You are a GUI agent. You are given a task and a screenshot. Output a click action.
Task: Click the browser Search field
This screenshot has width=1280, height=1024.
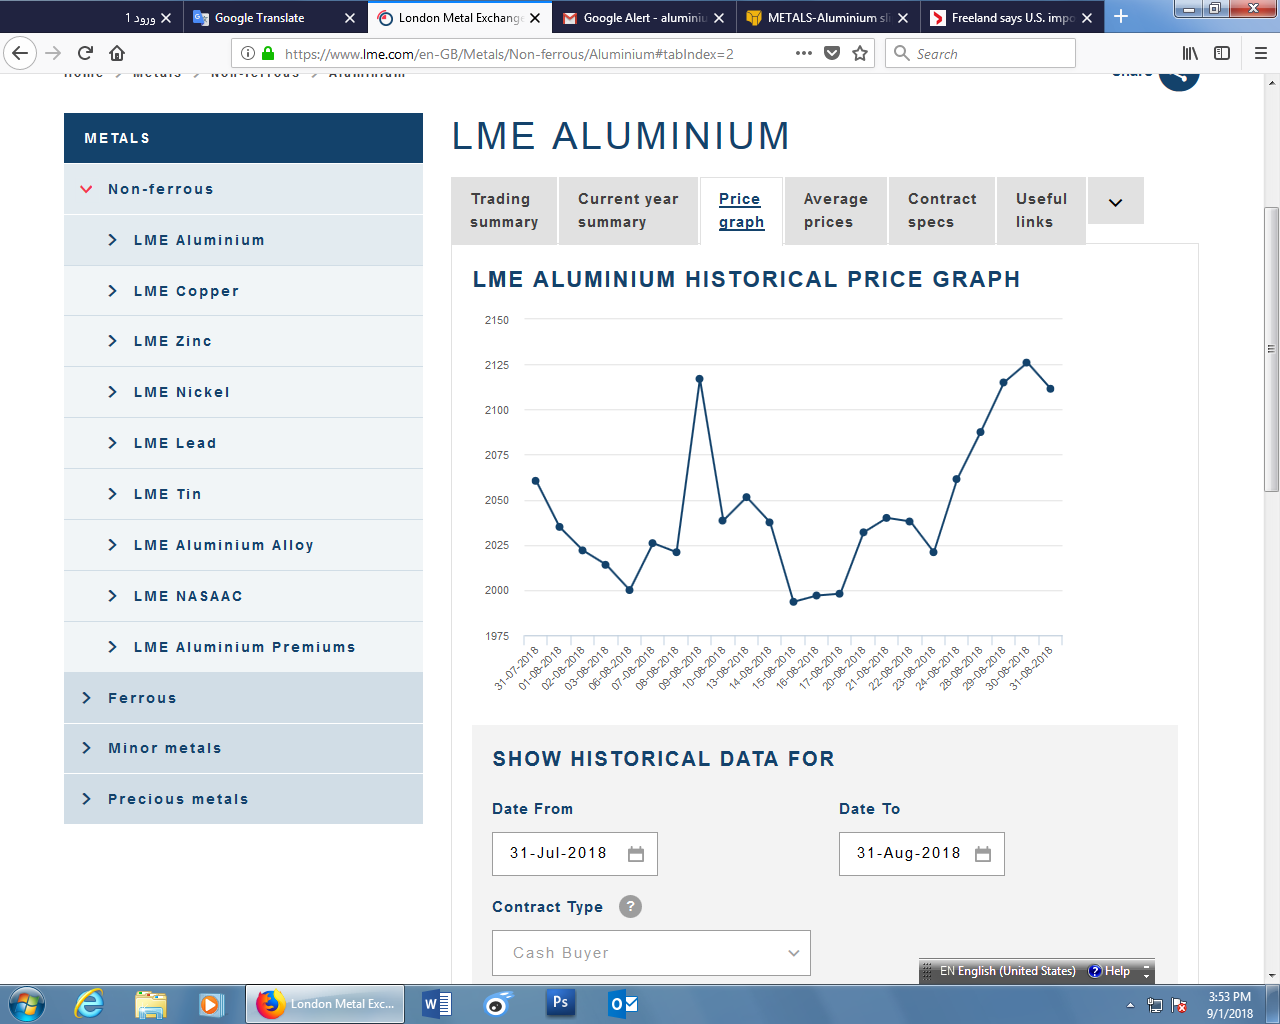[980, 53]
